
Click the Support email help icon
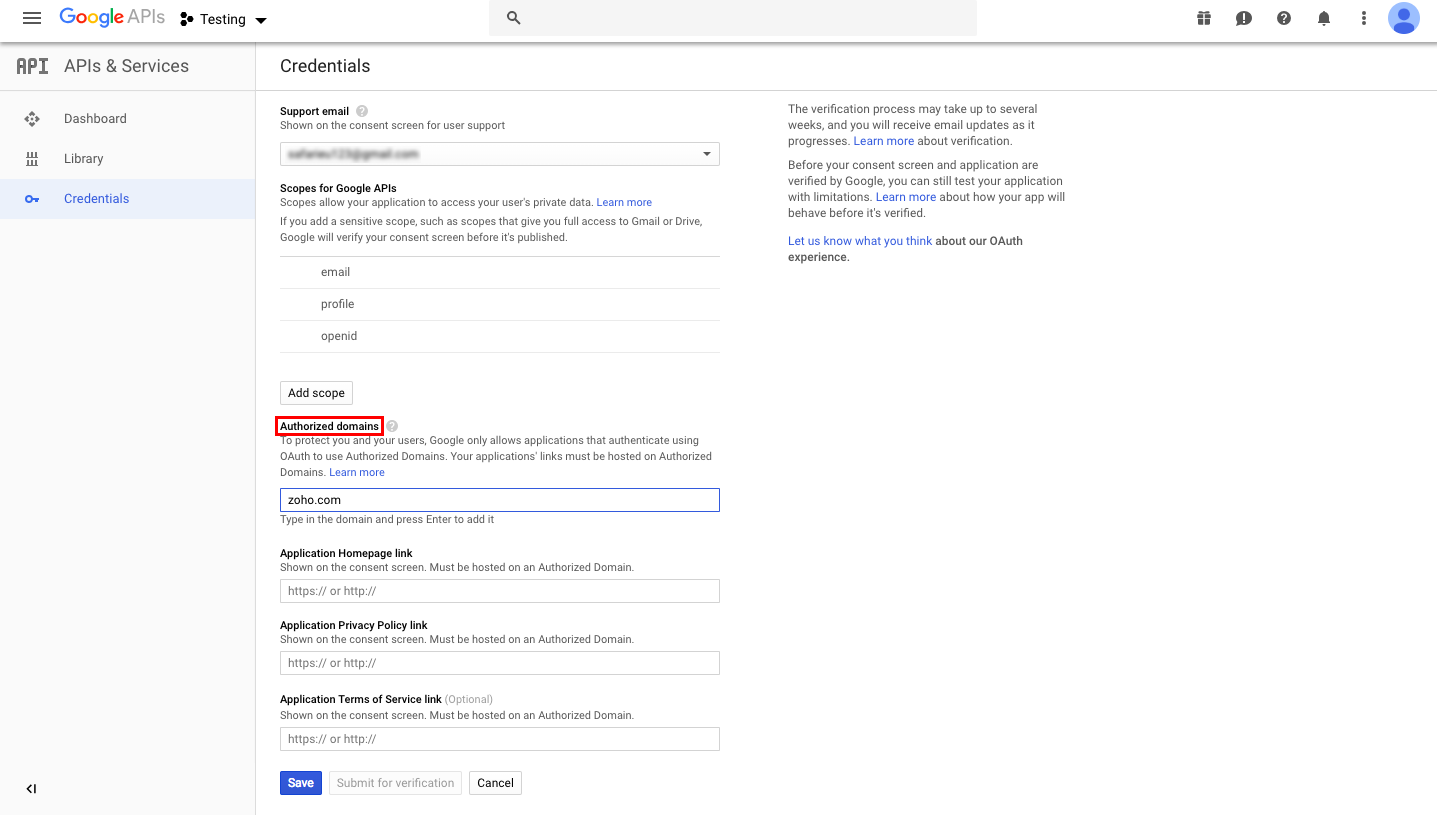tap(362, 111)
